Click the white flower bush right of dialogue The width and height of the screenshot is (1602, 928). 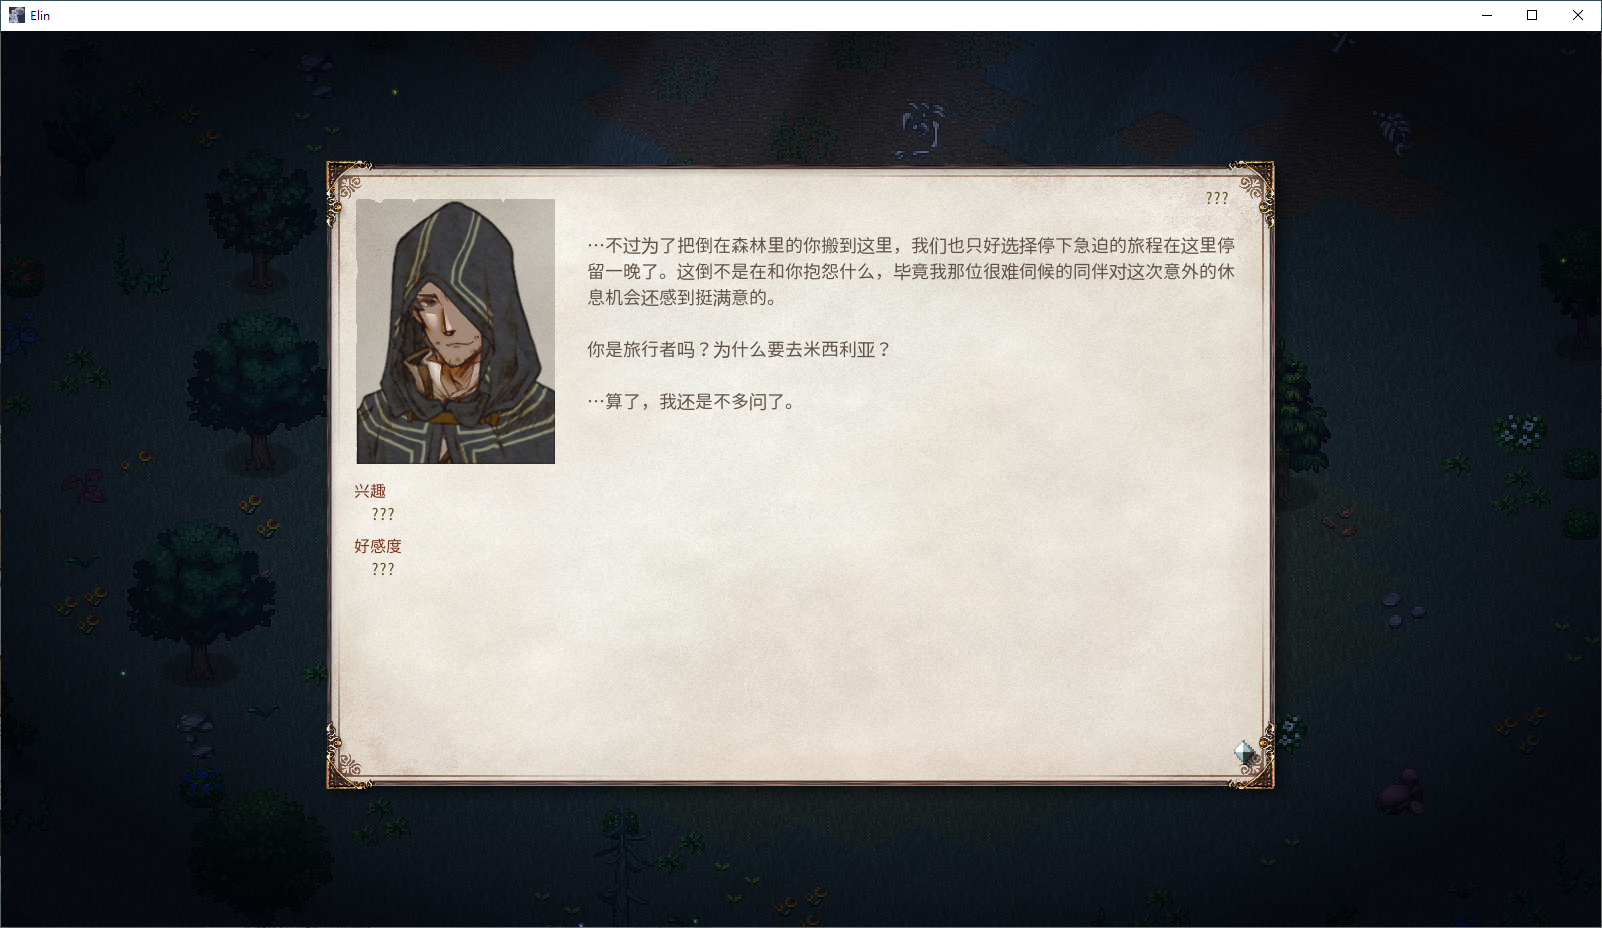tap(1520, 431)
